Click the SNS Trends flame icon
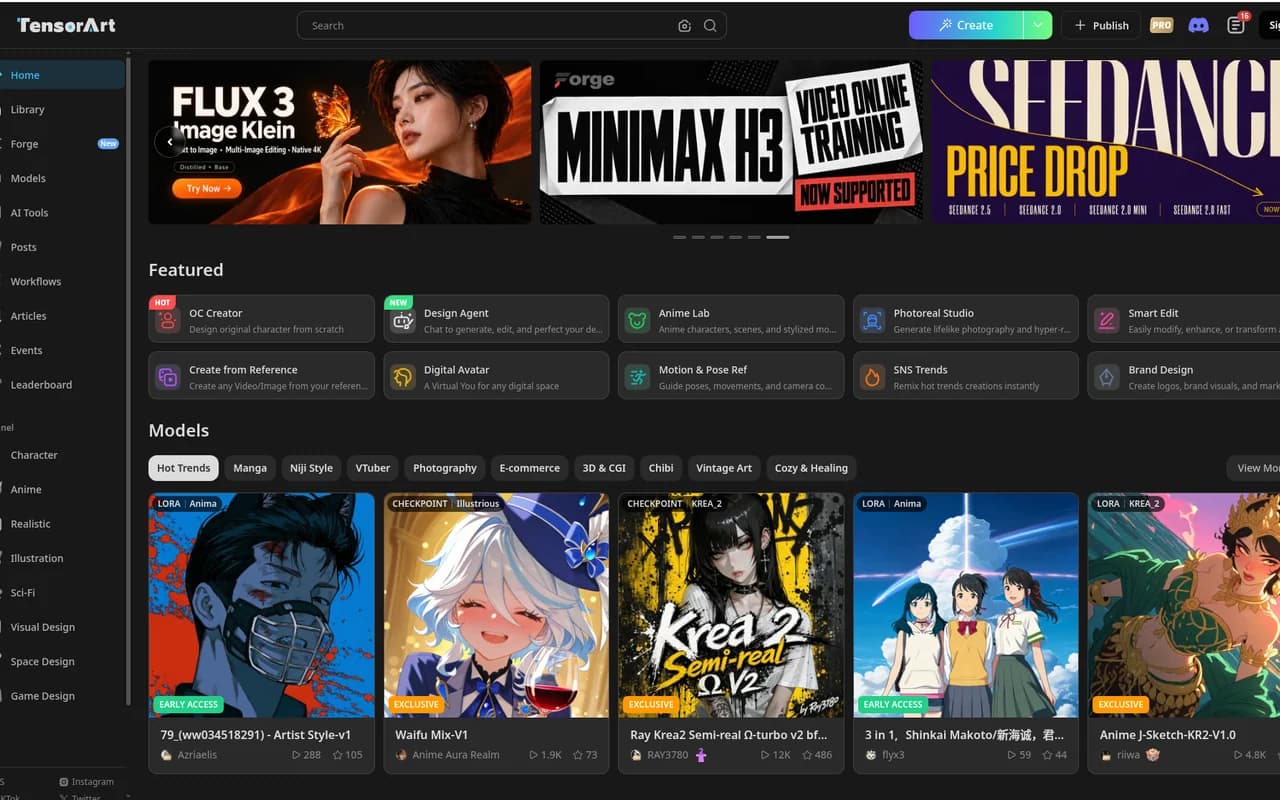Image resolution: width=1280 pixels, height=800 pixels. pos(872,377)
